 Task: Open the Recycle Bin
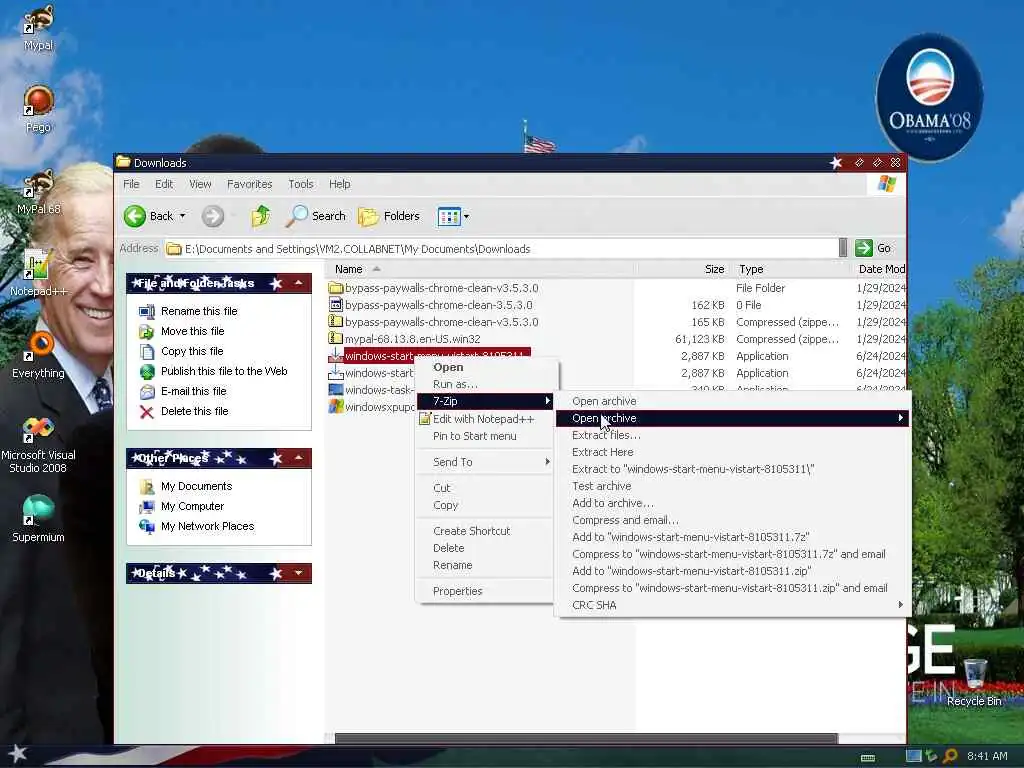(974, 682)
